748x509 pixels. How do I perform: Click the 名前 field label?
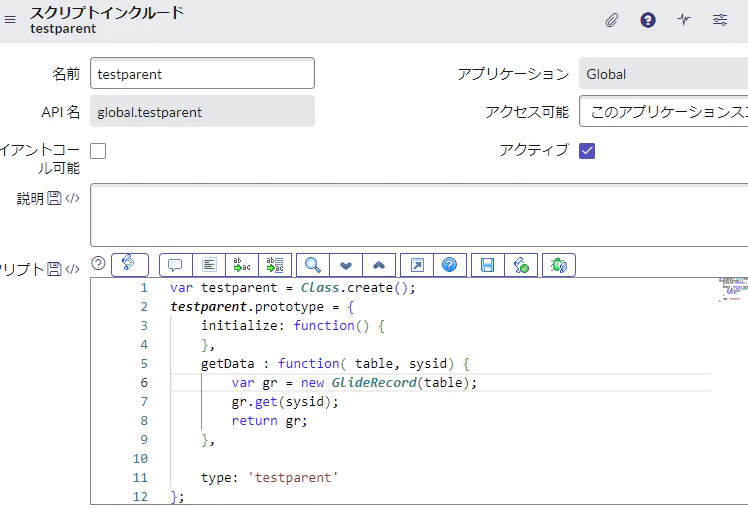(x=66, y=74)
